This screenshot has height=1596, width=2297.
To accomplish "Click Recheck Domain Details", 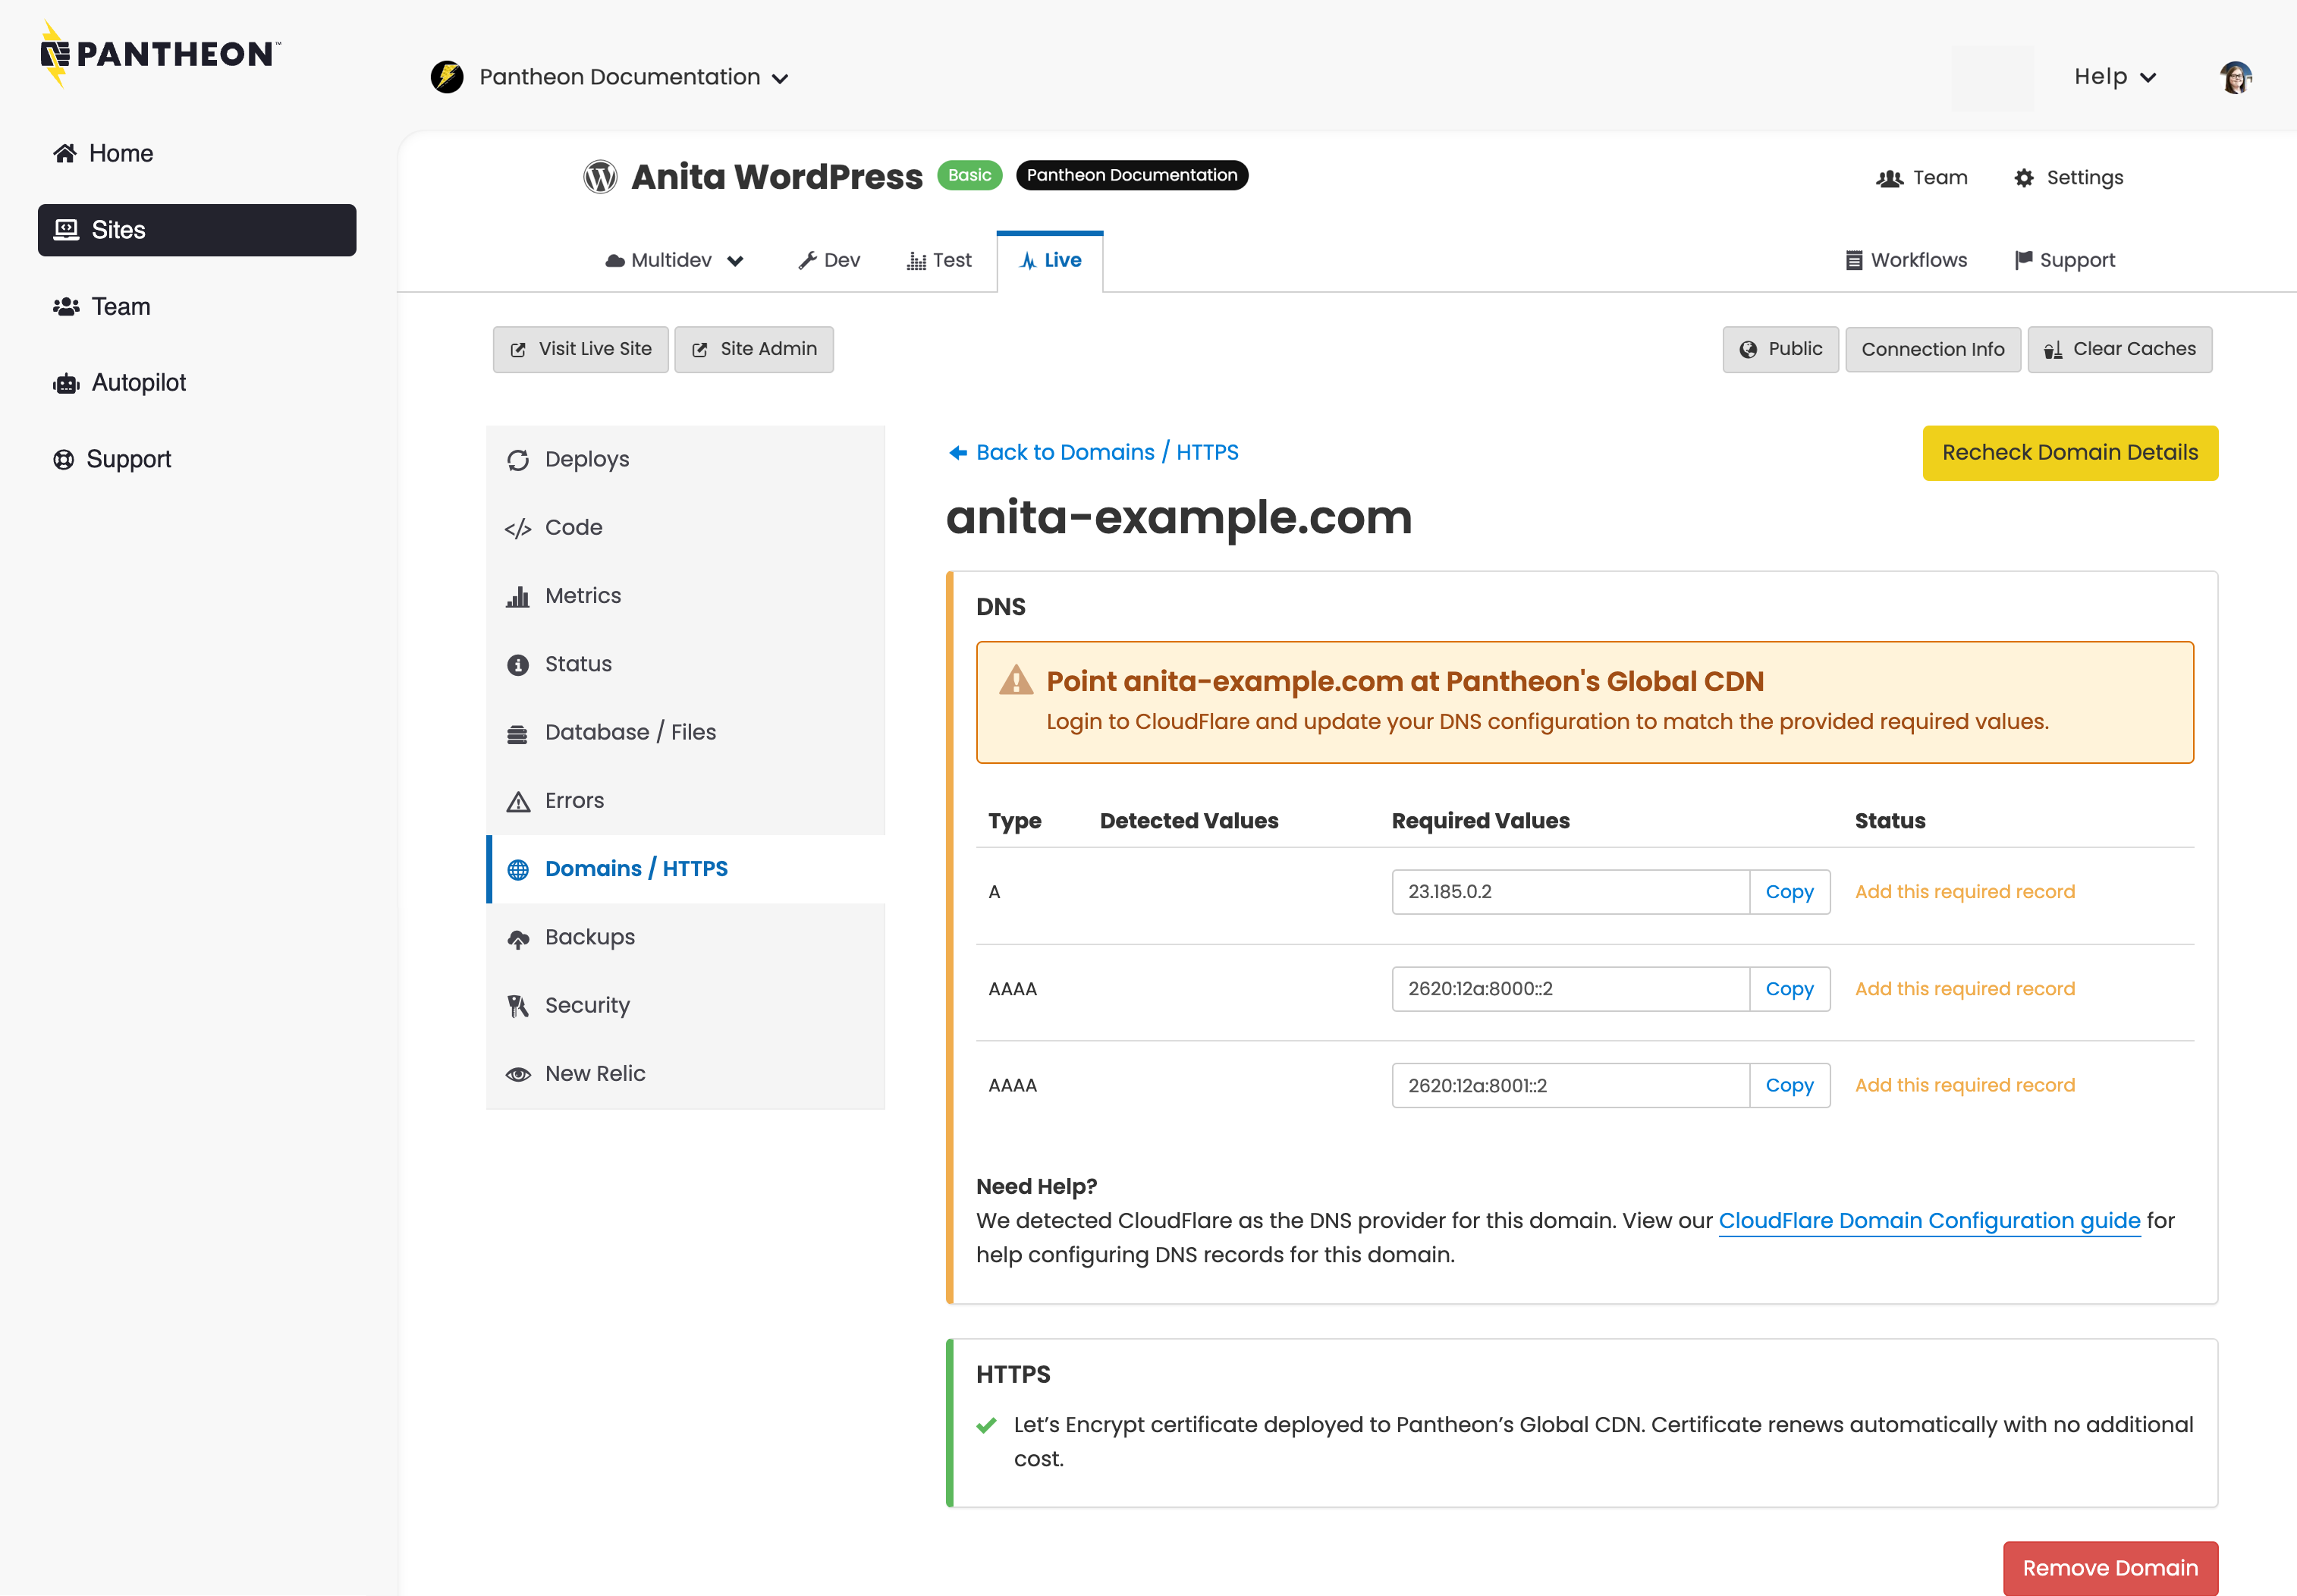I will tap(2070, 452).
